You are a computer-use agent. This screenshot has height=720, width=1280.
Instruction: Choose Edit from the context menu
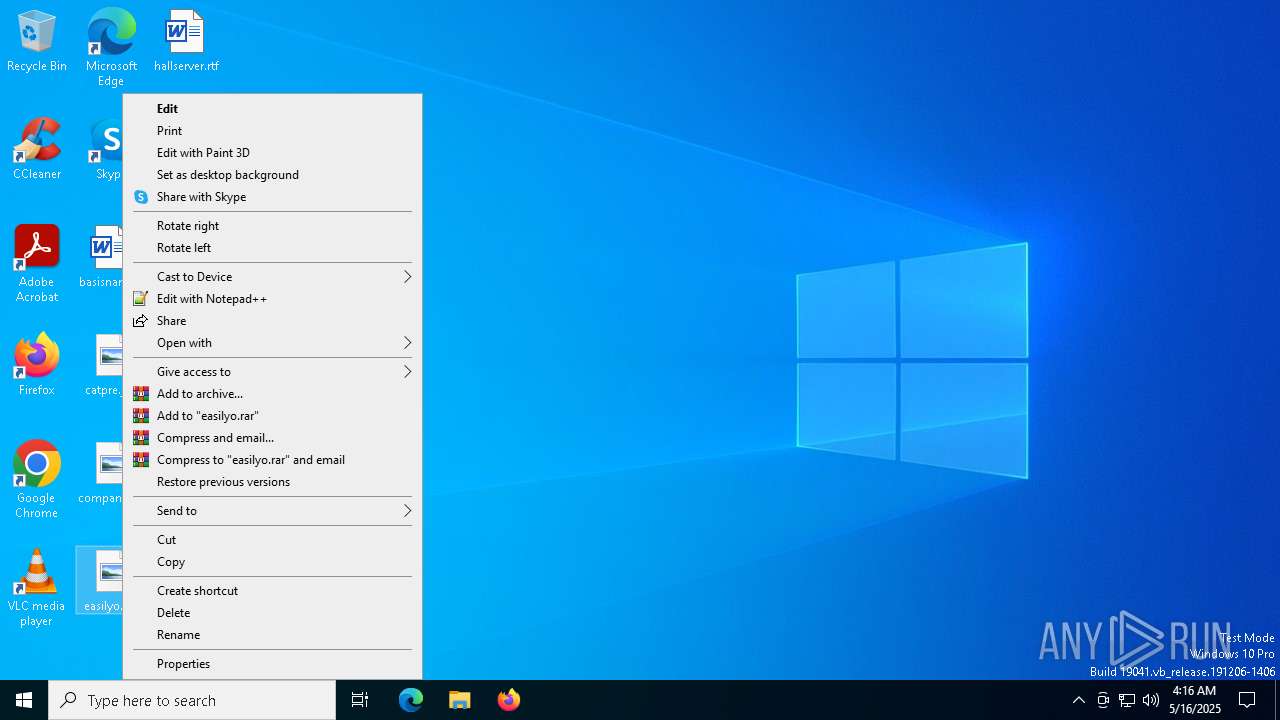(272, 109)
